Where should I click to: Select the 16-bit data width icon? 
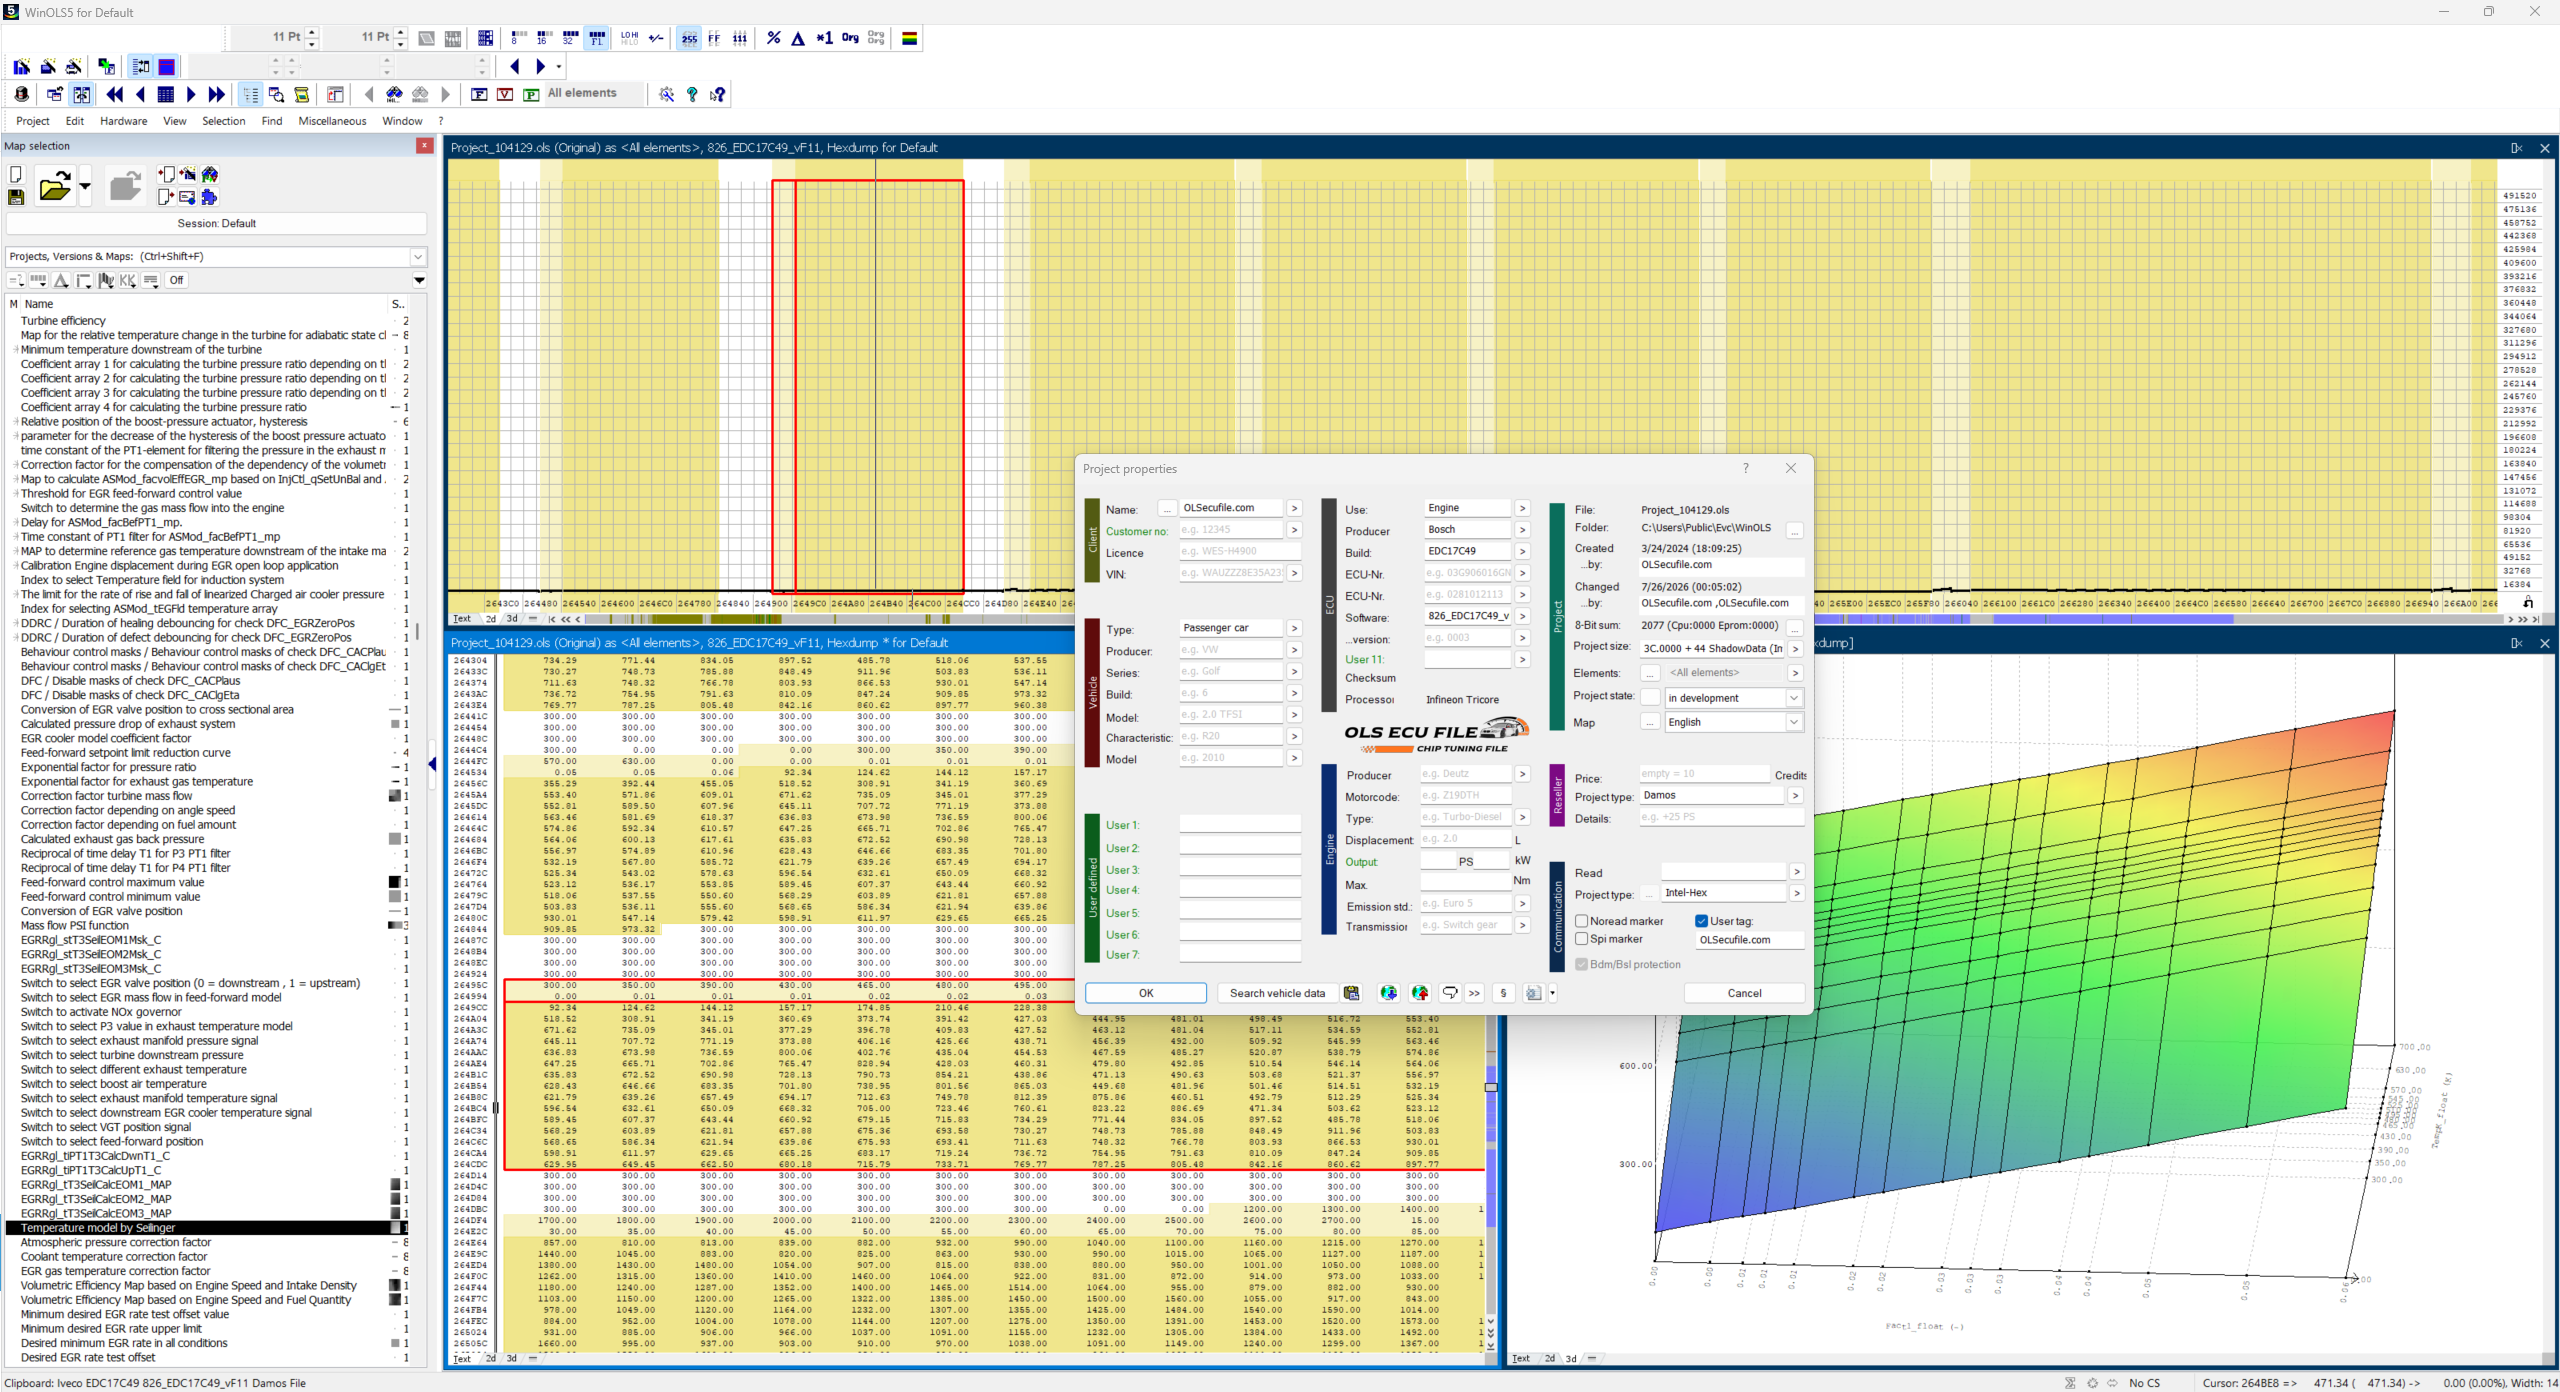(x=543, y=38)
